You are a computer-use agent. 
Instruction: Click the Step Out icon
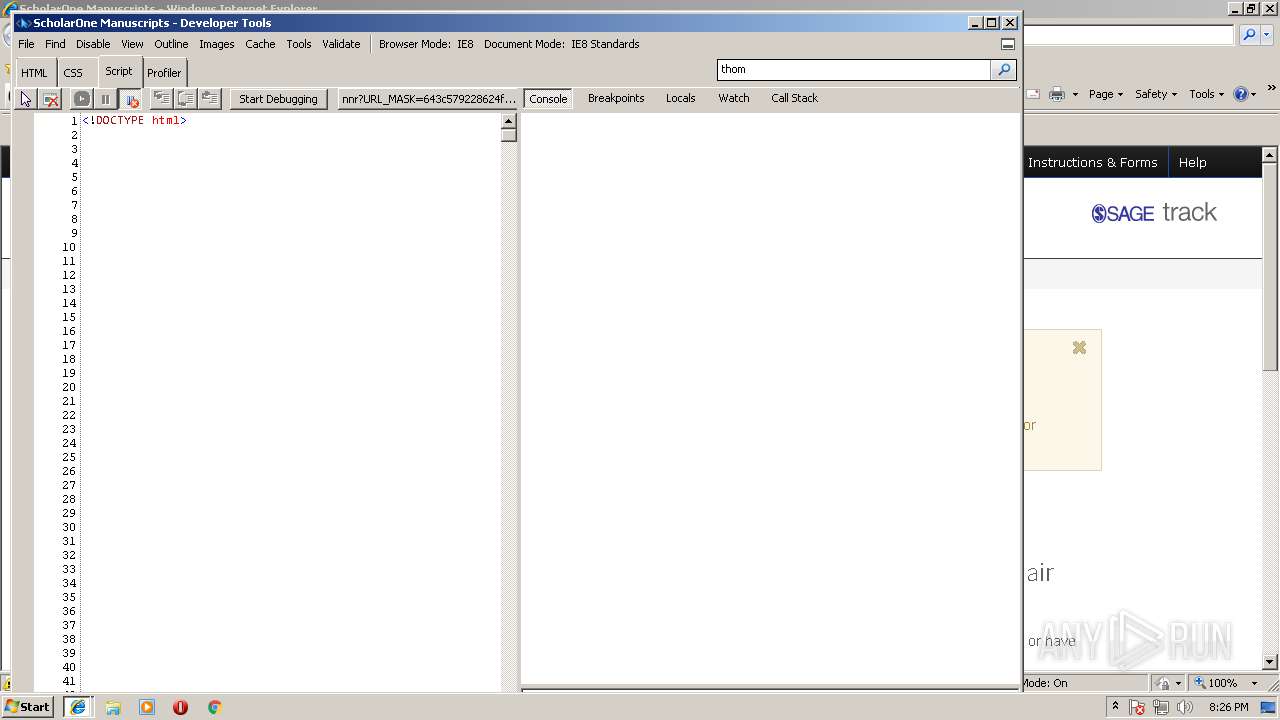coord(209,98)
